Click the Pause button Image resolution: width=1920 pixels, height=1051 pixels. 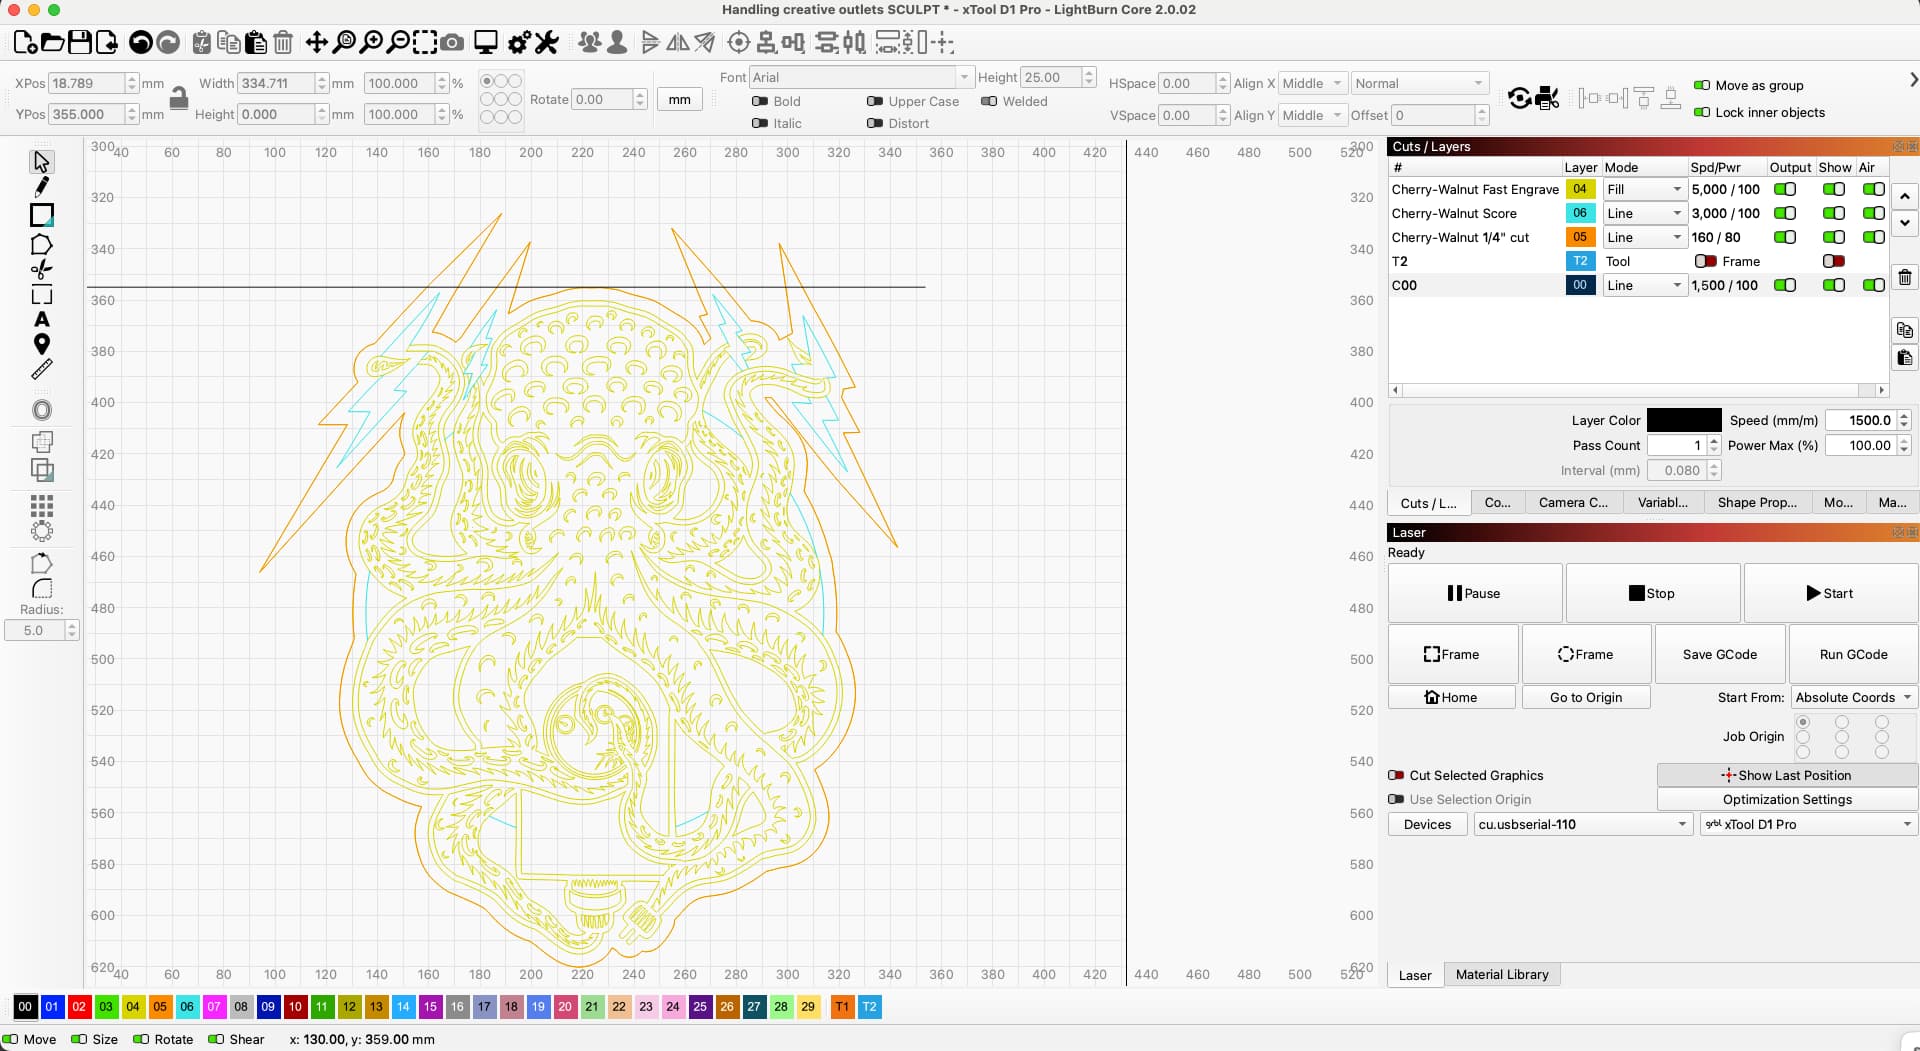click(1474, 593)
